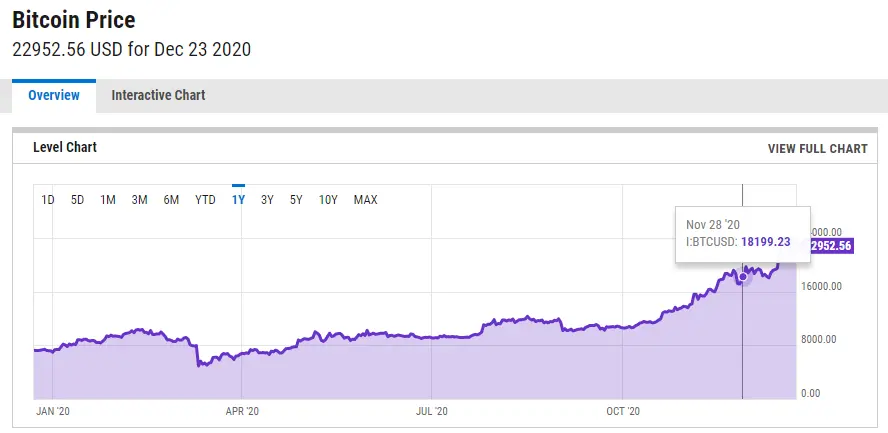Click the 22952.56 current price flag

pyautogui.click(x=831, y=246)
